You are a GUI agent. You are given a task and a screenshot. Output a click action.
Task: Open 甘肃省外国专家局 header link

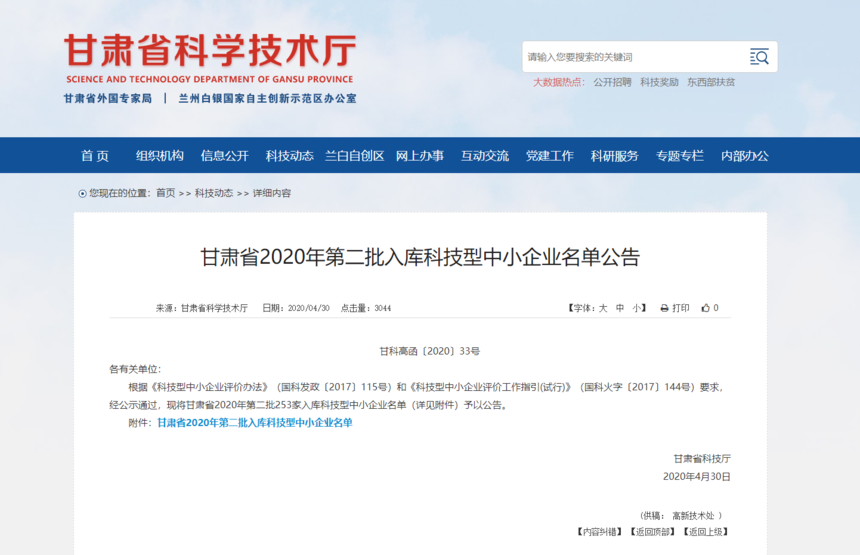point(108,99)
